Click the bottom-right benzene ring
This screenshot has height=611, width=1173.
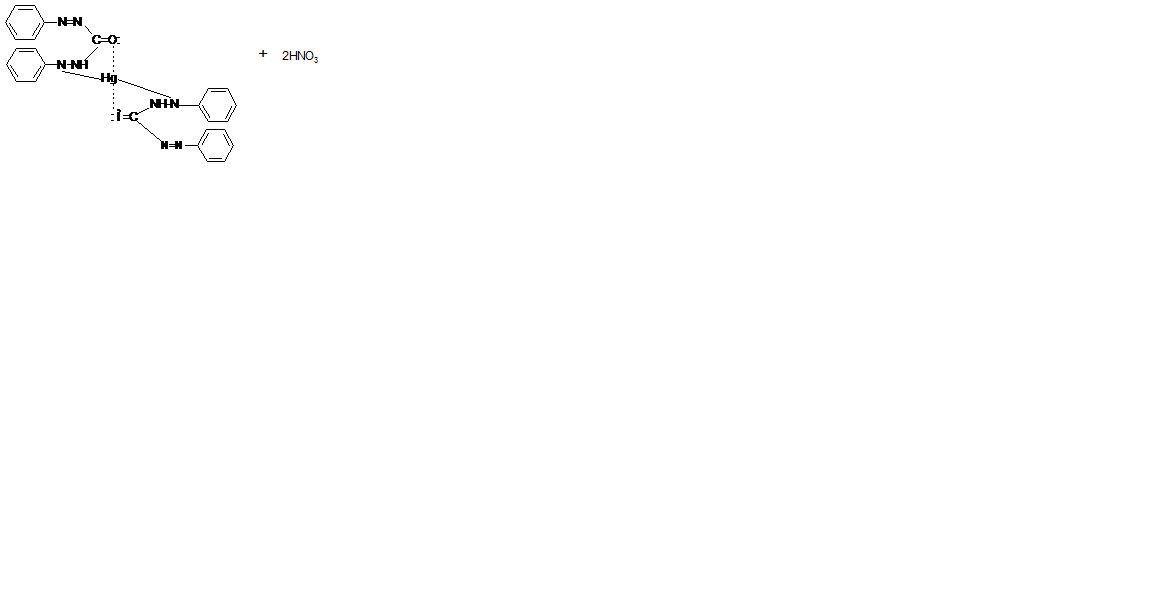coord(215,145)
